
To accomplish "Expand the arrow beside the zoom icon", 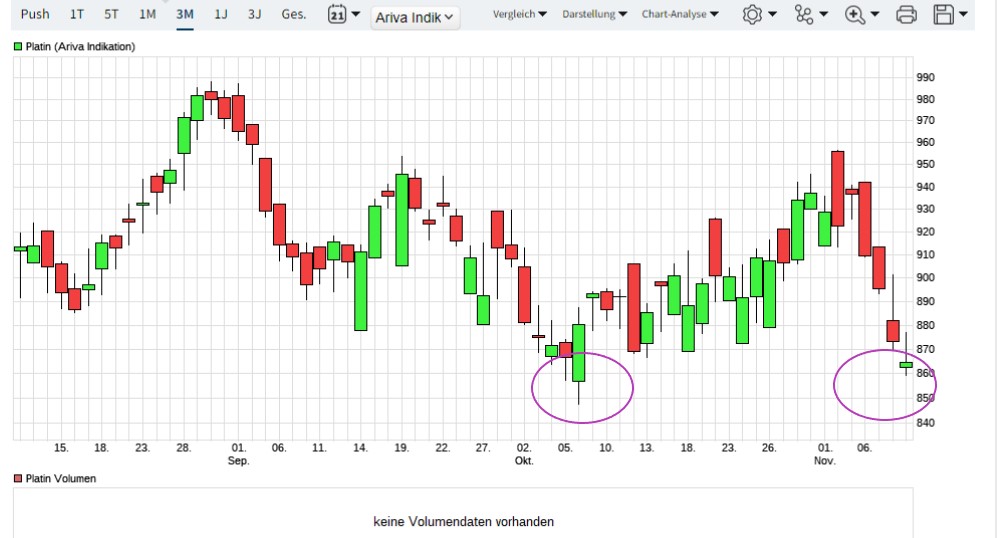I will (875, 14).
